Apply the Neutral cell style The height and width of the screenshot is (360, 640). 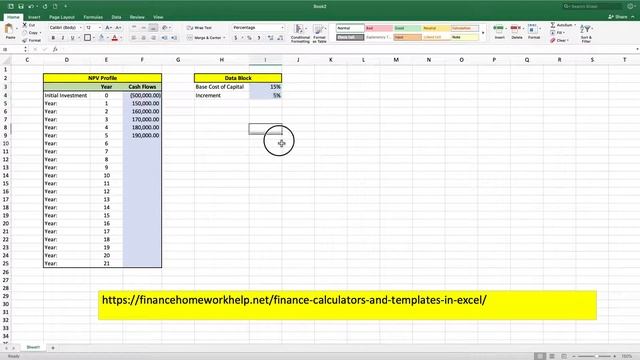click(436, 28)
